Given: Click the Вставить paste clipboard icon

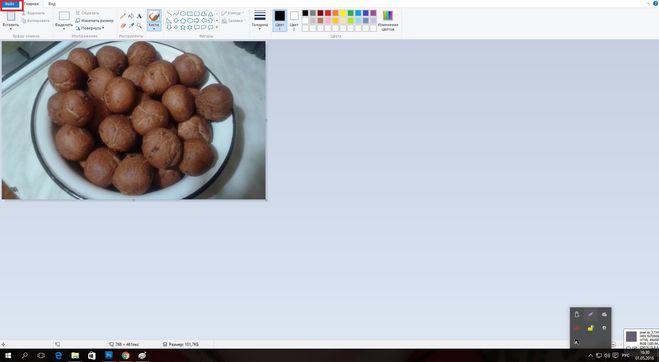Looking at the screenshot, I should pos(11,16).
